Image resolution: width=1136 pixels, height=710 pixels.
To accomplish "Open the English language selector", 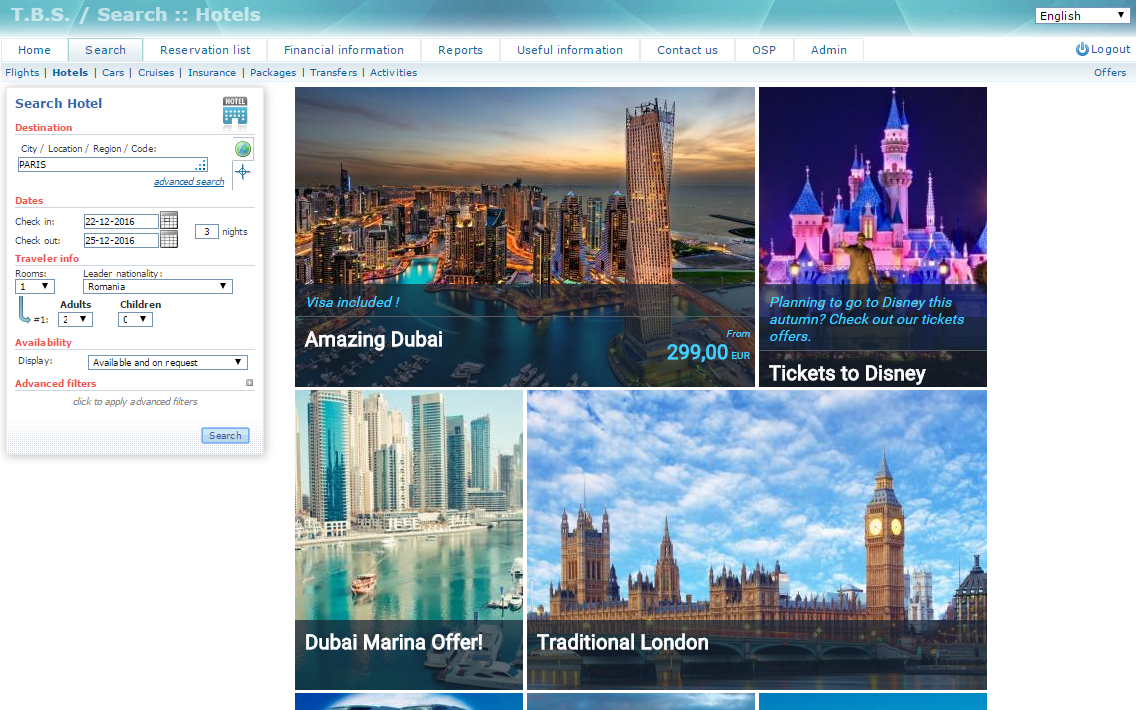I will coord(1082,16).
